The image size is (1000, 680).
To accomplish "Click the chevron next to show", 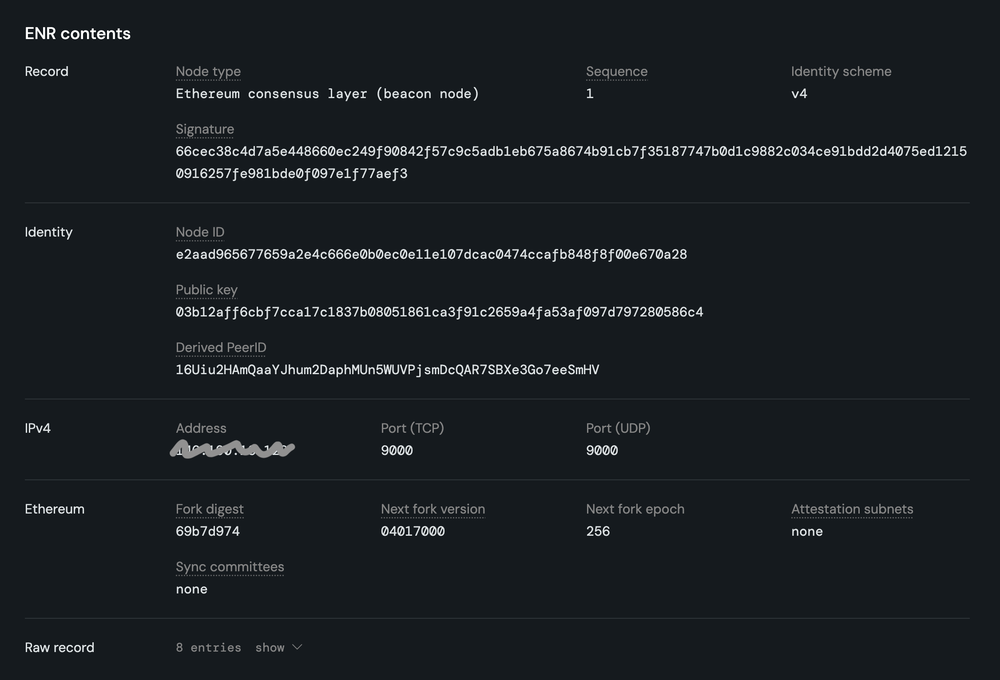I will 297,647.
